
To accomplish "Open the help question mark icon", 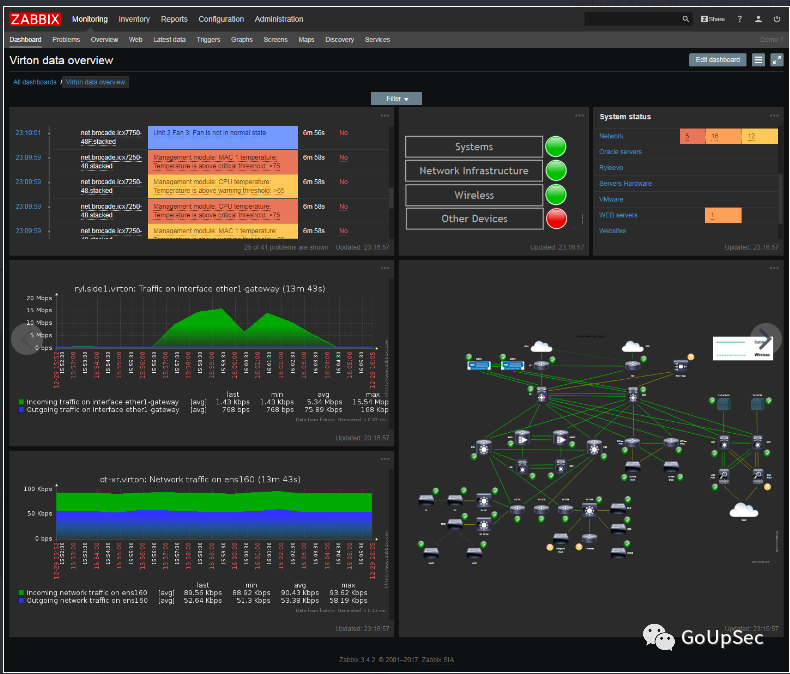I will click(740, 19).
